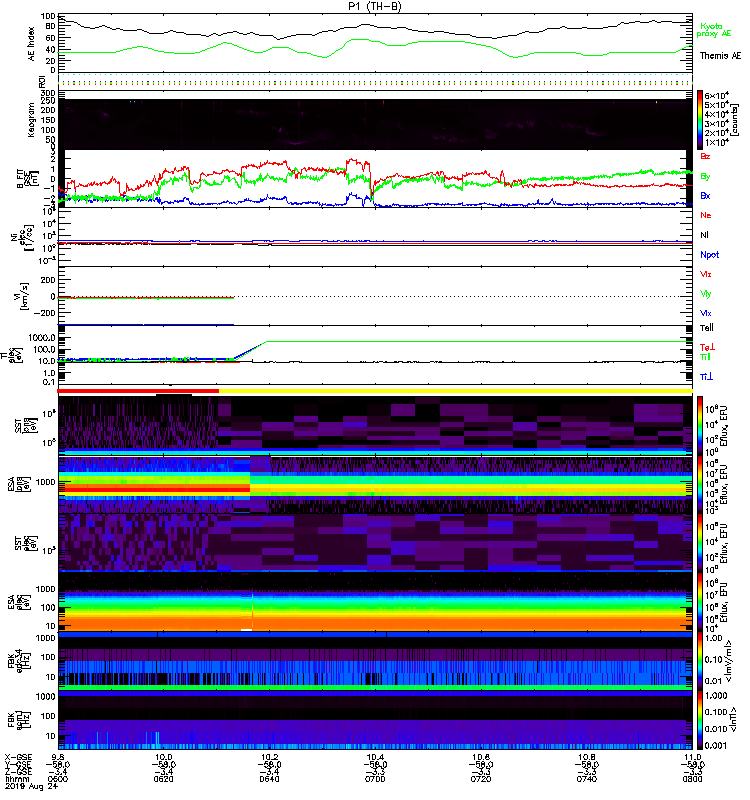Click the blue Npot legend label
750x800 pixels.
click(710, 255)
